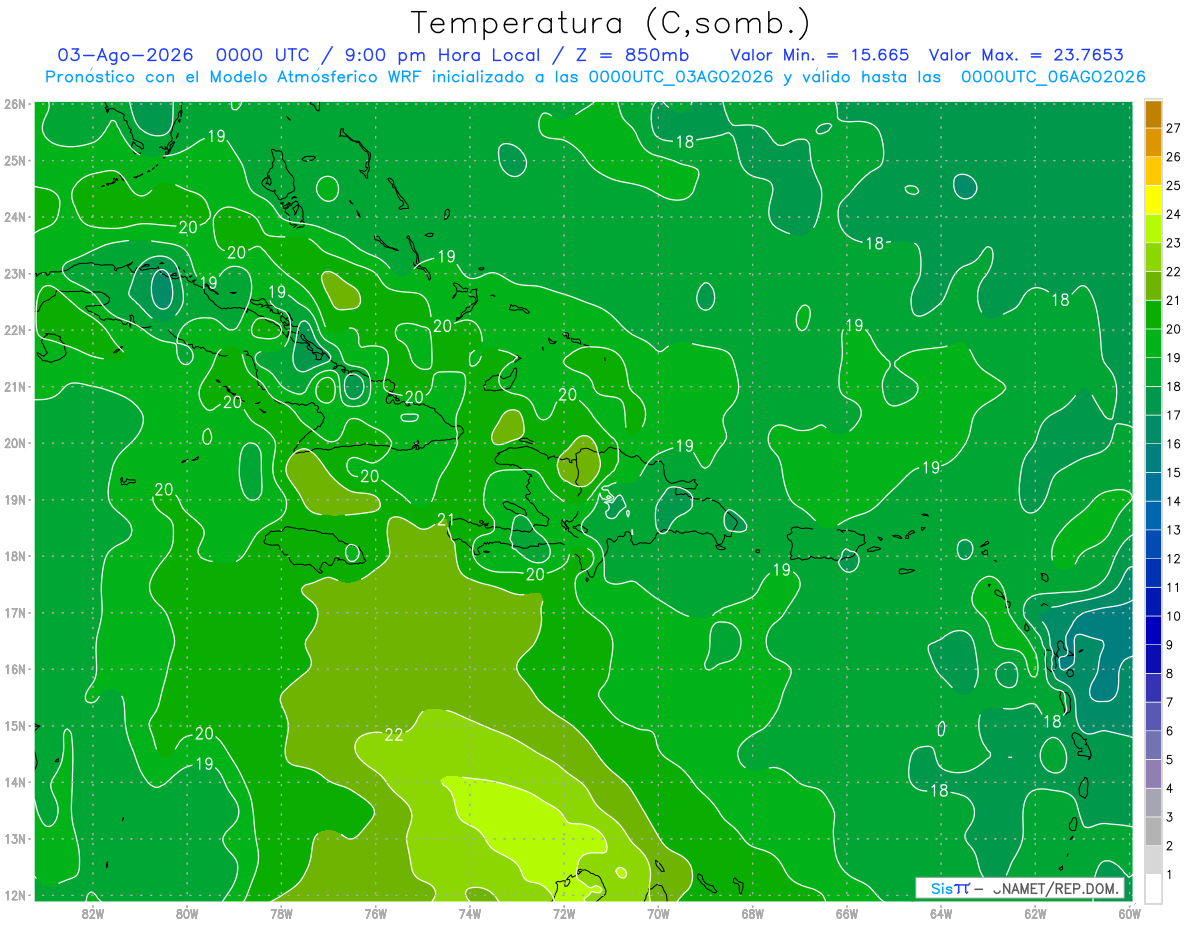1200x927 pixels.
Task: Click "Valor Min. = 15.665" readout
Action: 819,55
